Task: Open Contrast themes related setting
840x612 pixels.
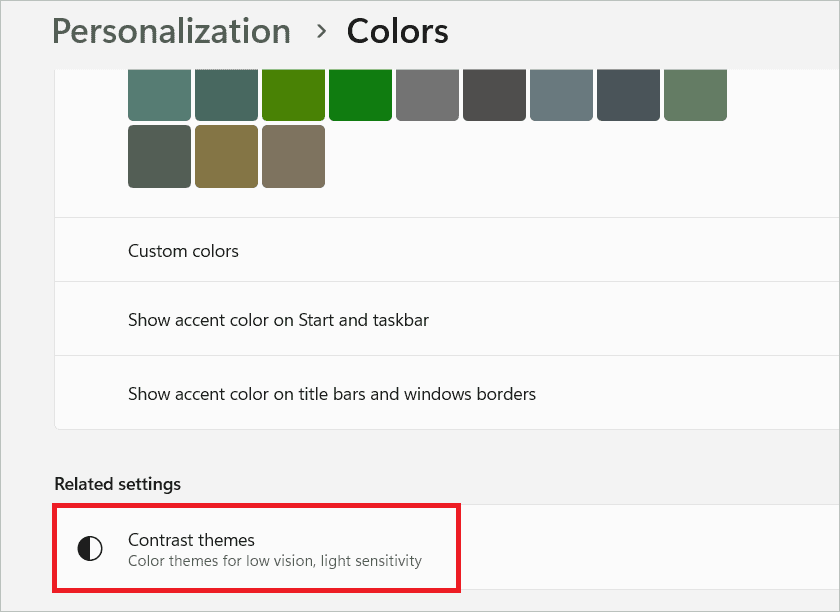Action: 447,547
